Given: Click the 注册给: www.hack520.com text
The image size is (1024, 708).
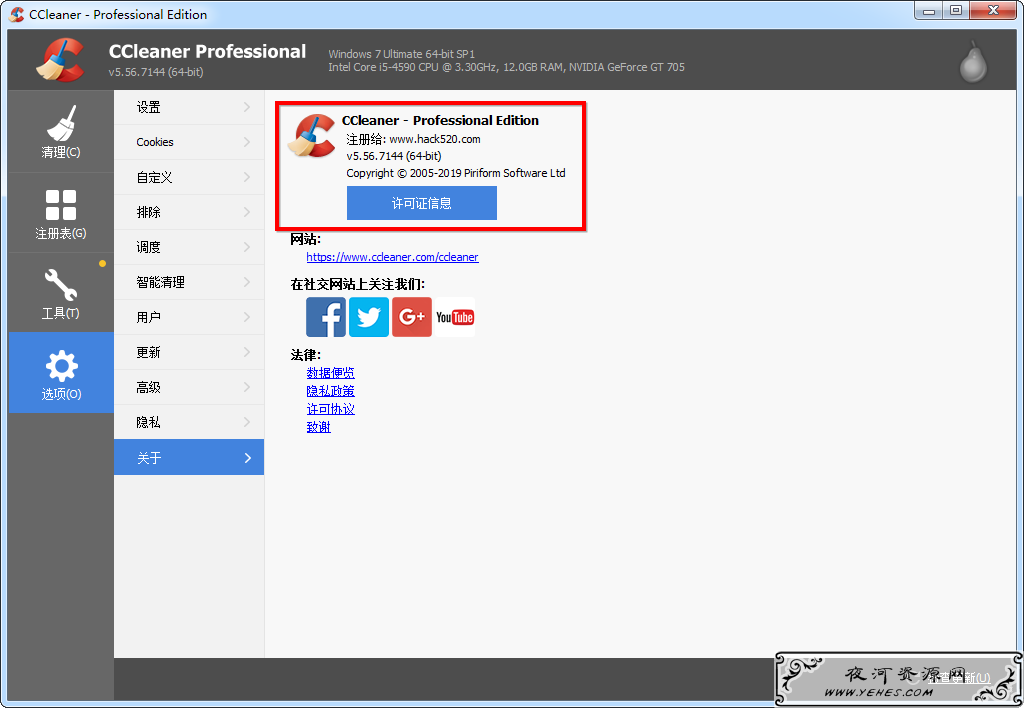Looking at the screenshot, I should click(x=413, y=139).
